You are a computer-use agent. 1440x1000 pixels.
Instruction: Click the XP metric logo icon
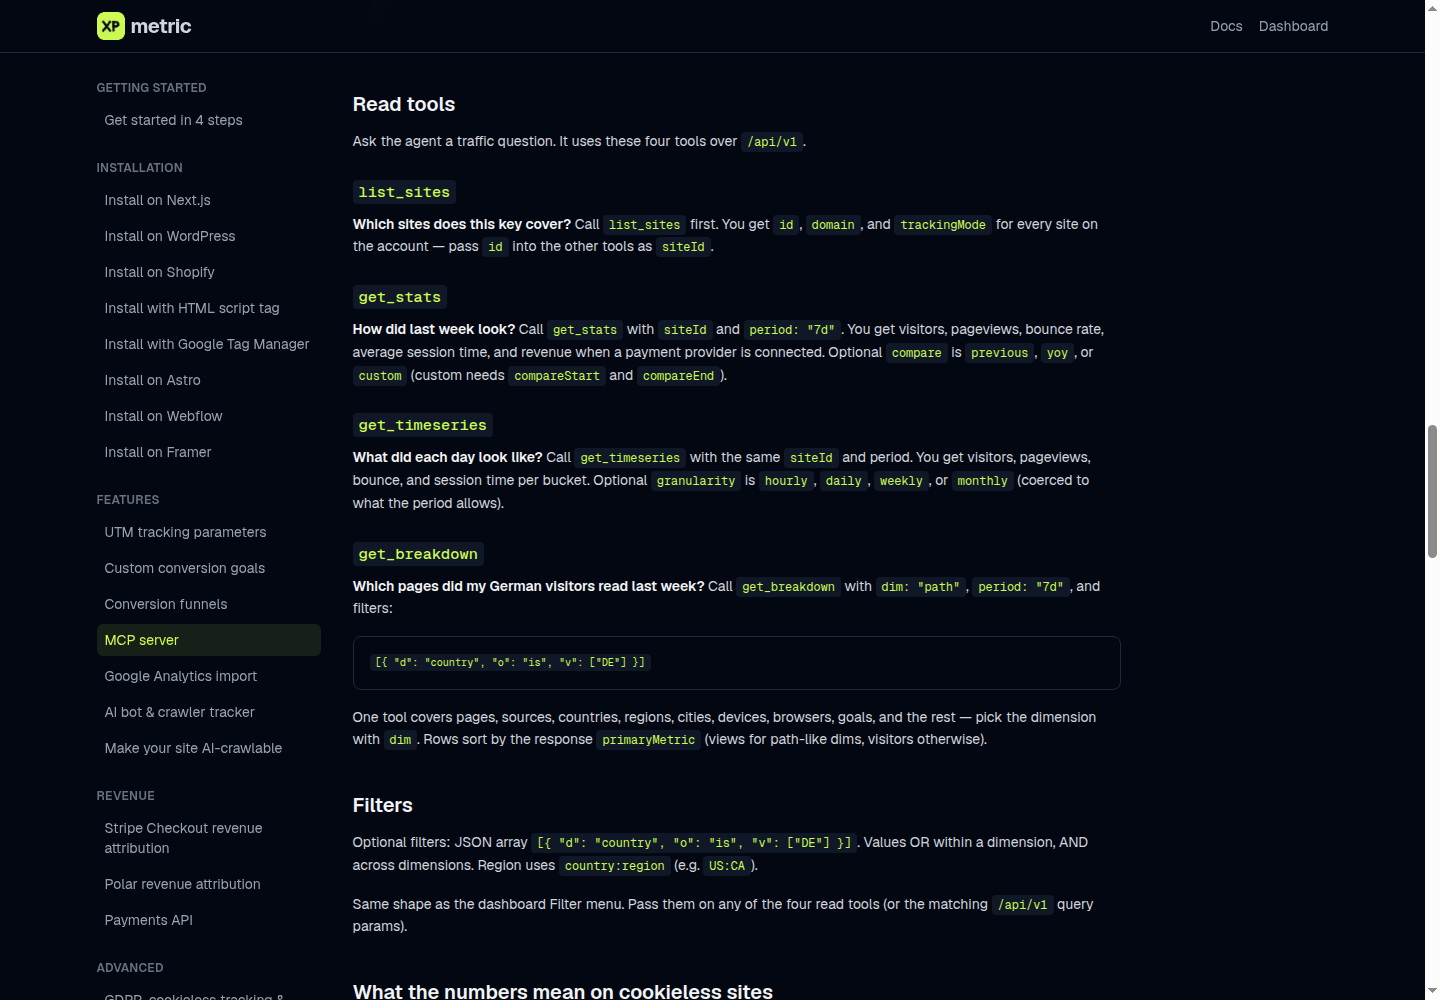[111, 26]
